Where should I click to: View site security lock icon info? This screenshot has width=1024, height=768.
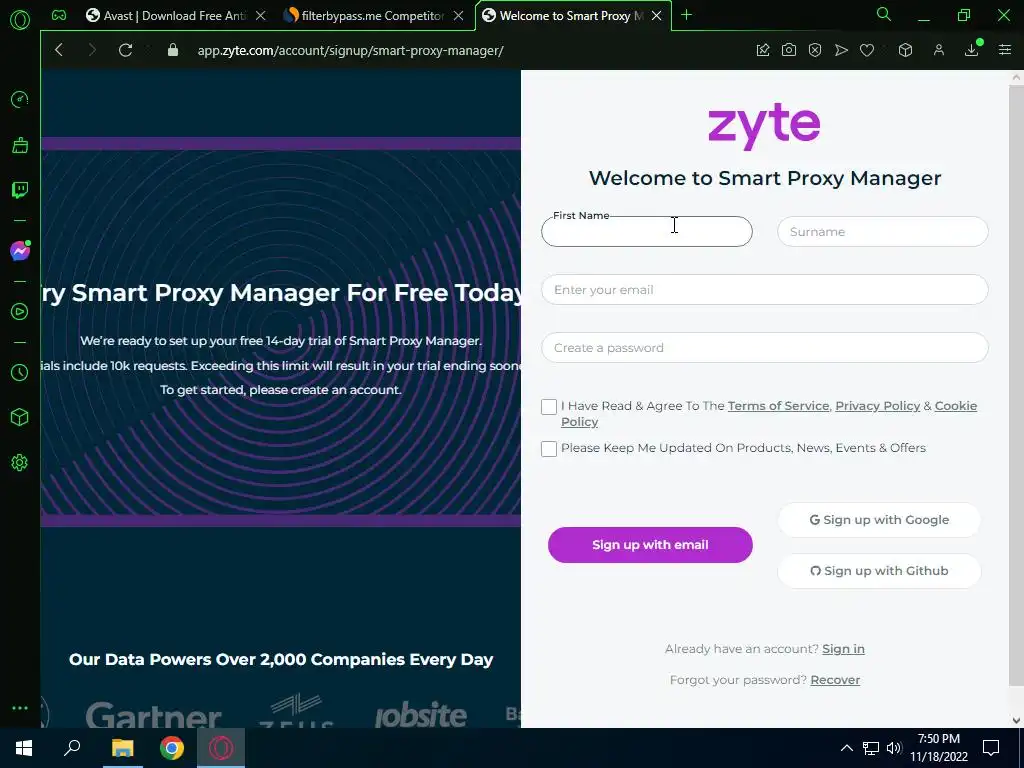tap(173, 50)
